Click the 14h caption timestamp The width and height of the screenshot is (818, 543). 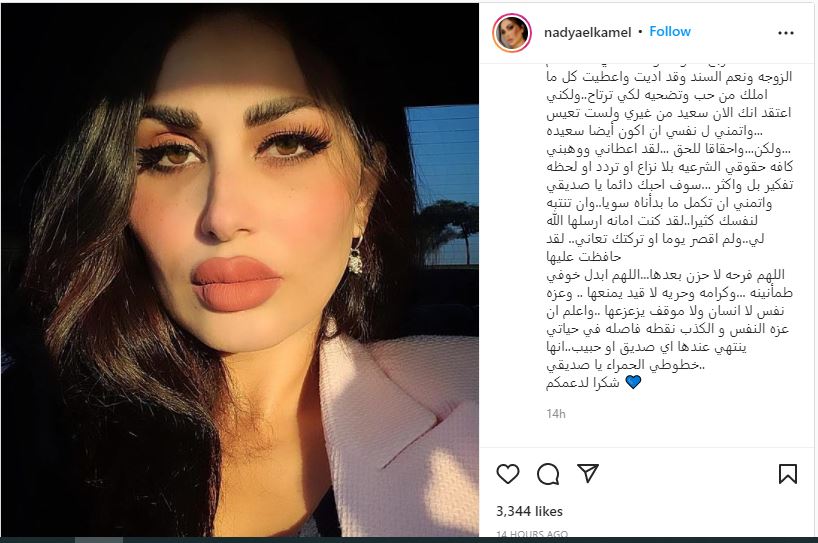point(556,414)
